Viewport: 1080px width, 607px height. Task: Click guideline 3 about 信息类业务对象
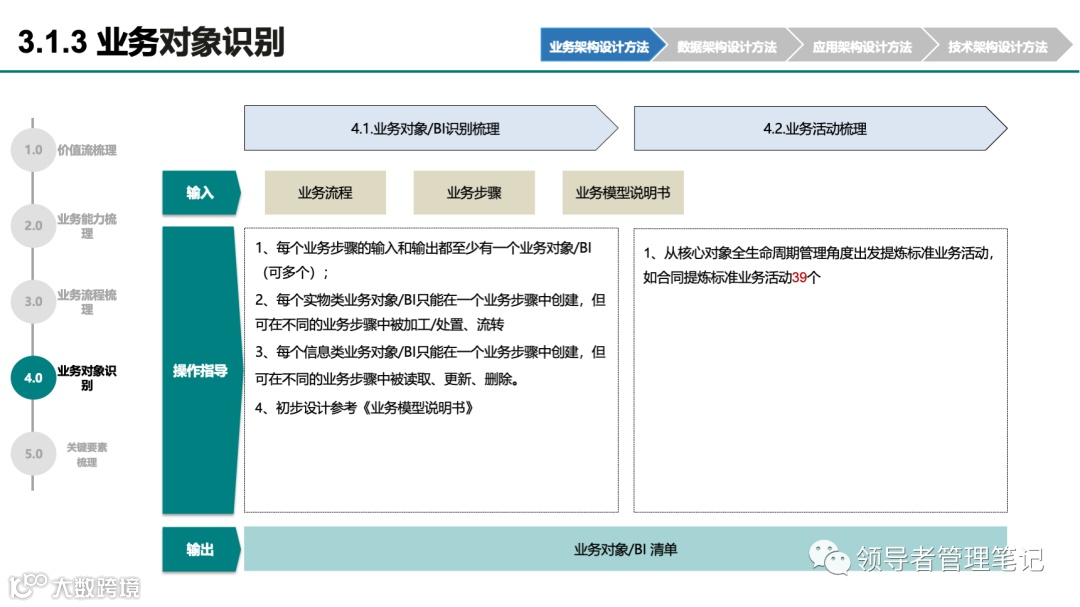430,365
